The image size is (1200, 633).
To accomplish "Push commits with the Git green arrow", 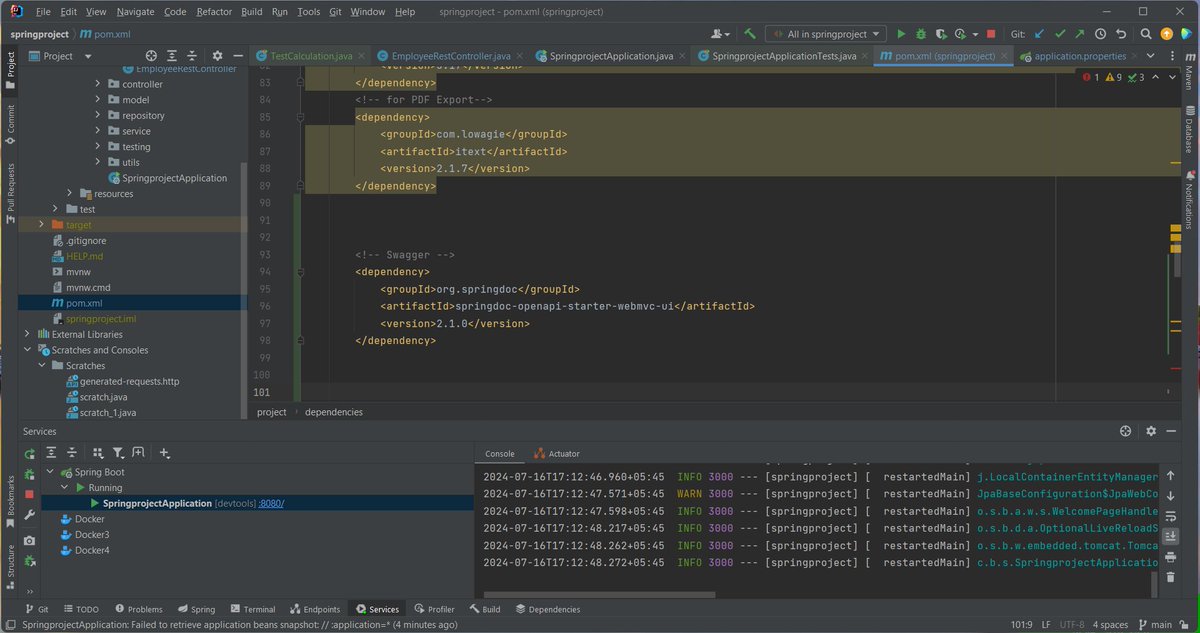I will 1080,33.
